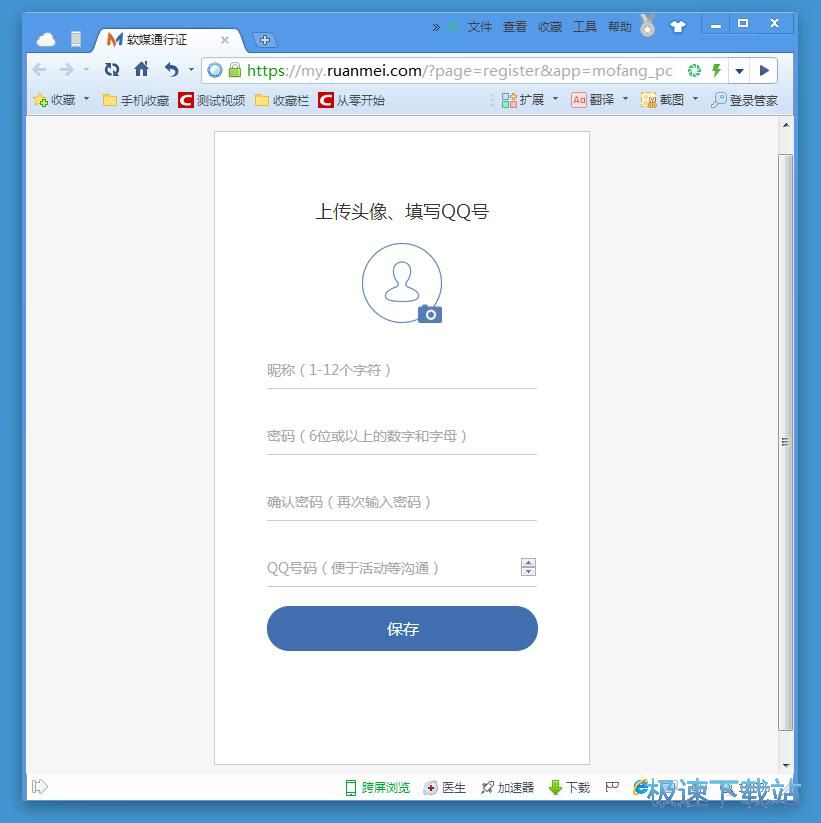Image resolution: width=821 pixels, height=823 pixels.
Task: Open the 医生 browser doctor
Action: (445, 787)
